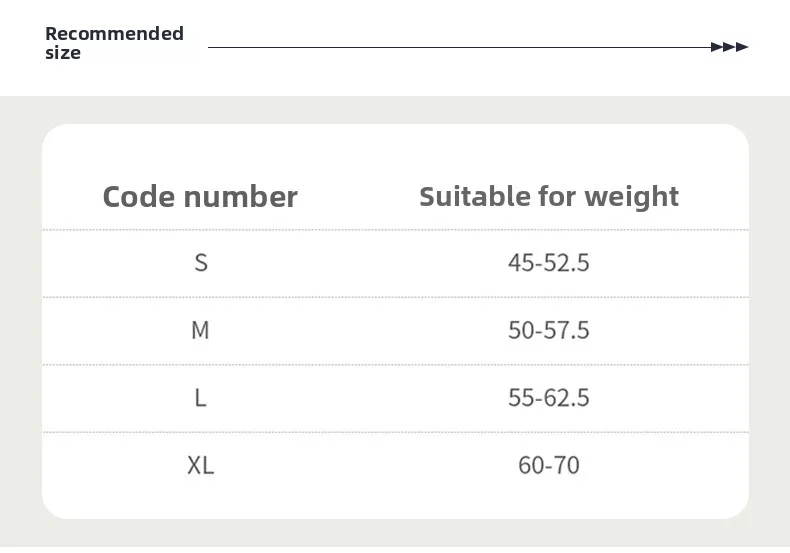The height and width of the screenshot is (553, 790).
Task: Click the word "Code" in the header
Action: click(x=140, y=196)
